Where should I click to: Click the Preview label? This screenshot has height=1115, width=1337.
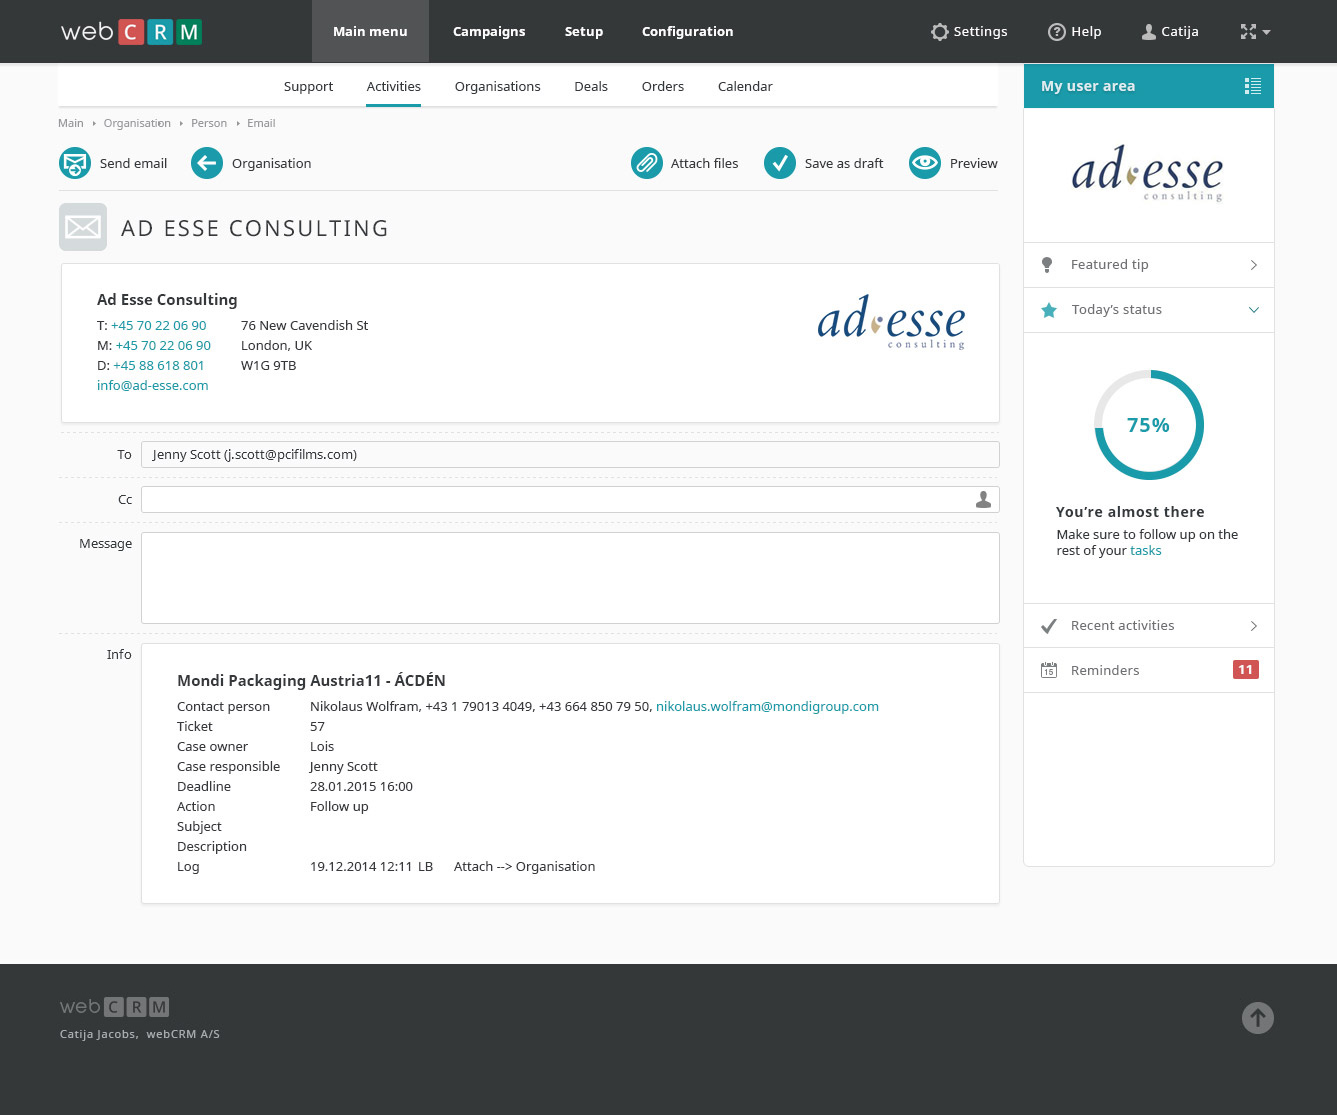[974, 163]
